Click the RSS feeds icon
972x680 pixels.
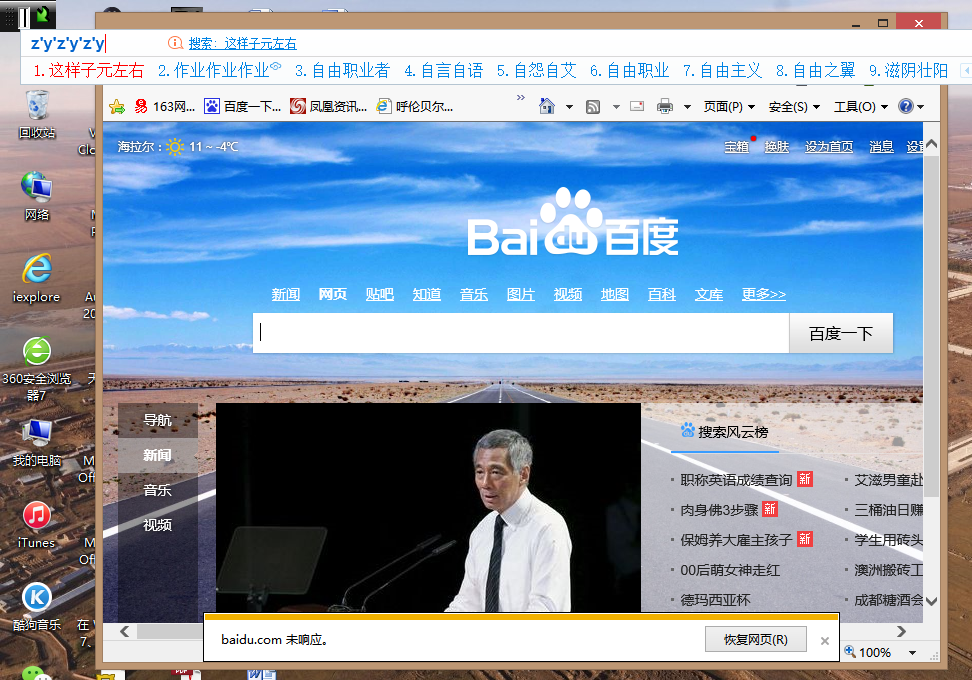click(x=593, y=107)
